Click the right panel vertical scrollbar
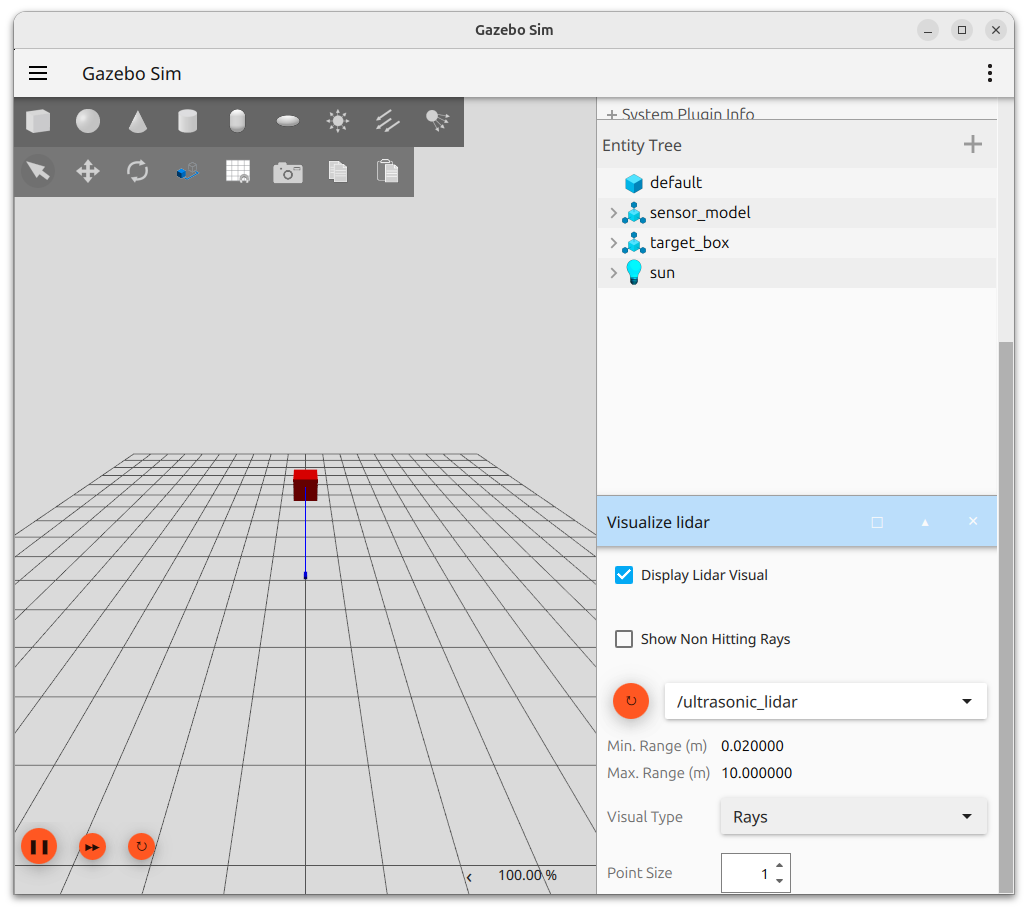This screenshot has width=1028, height=911. pos(1006,616)
